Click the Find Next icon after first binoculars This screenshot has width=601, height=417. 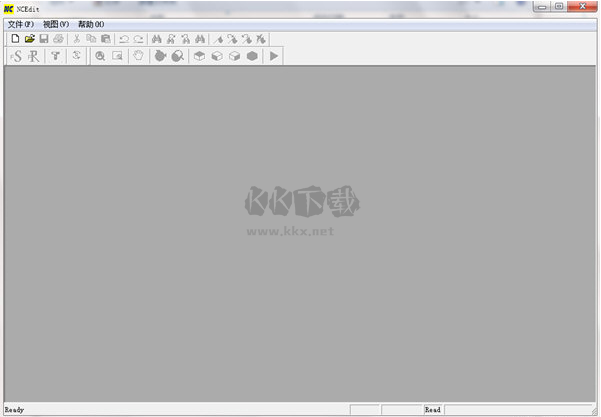click(x=171, y=39)
